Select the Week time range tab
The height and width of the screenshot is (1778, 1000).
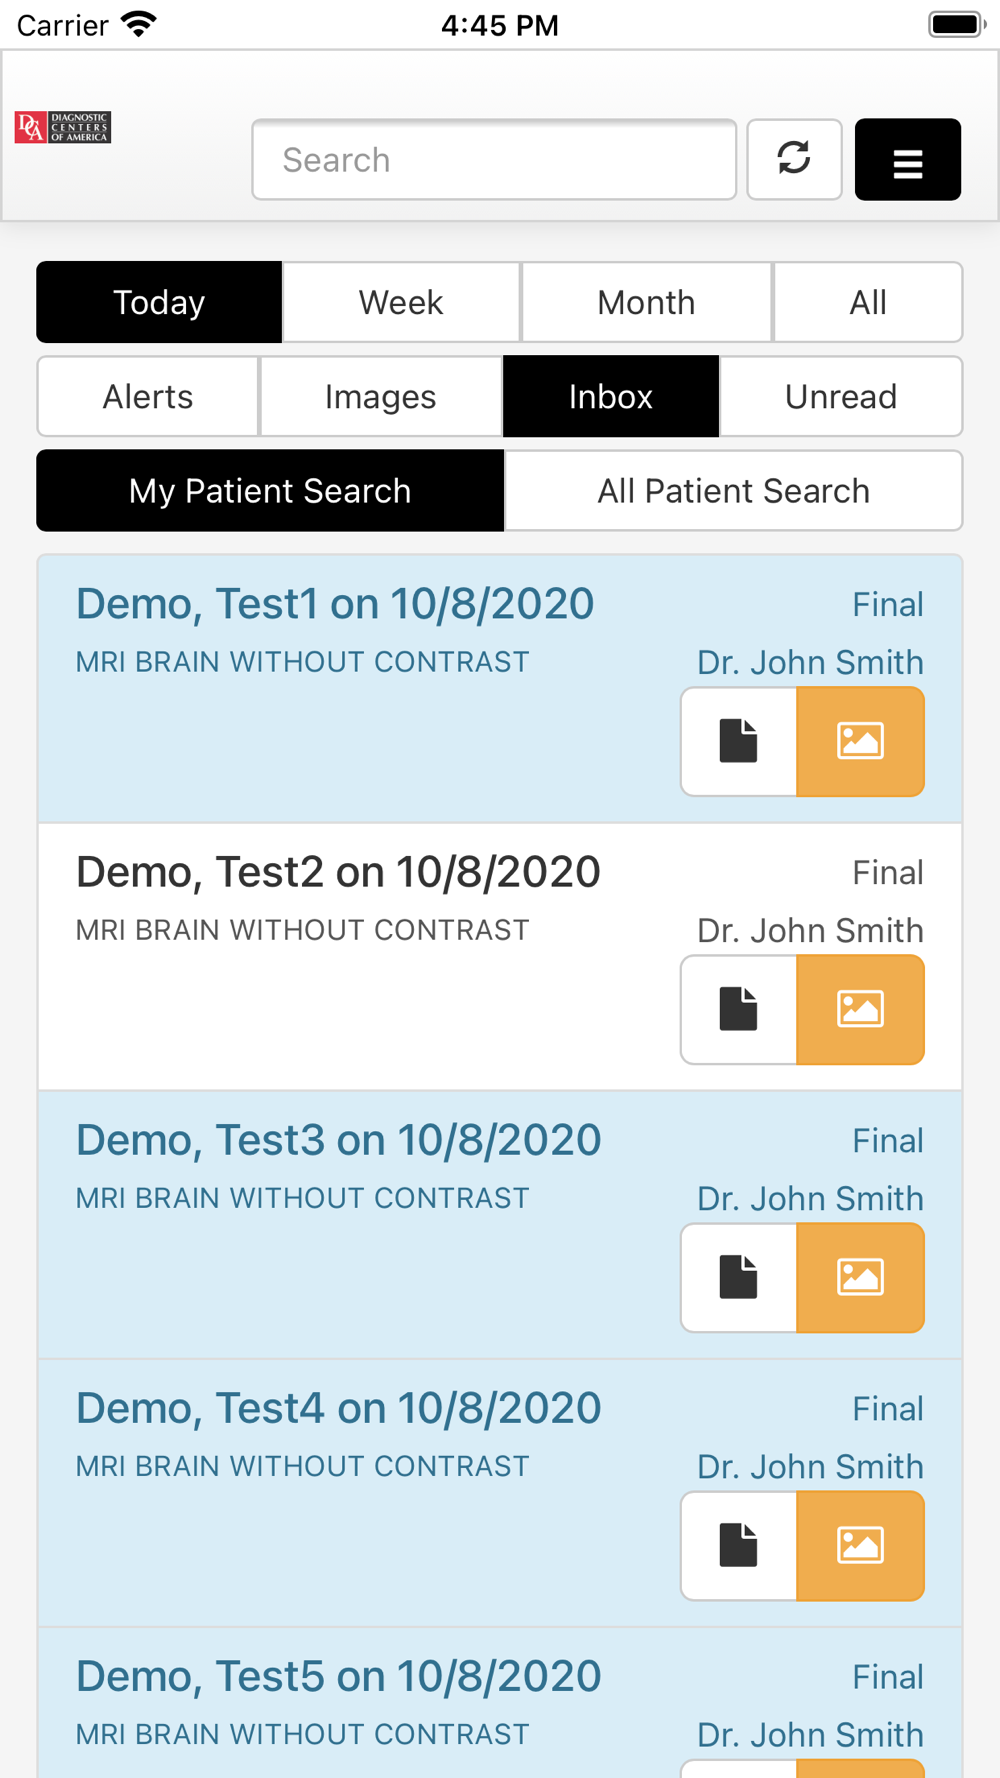401,302
